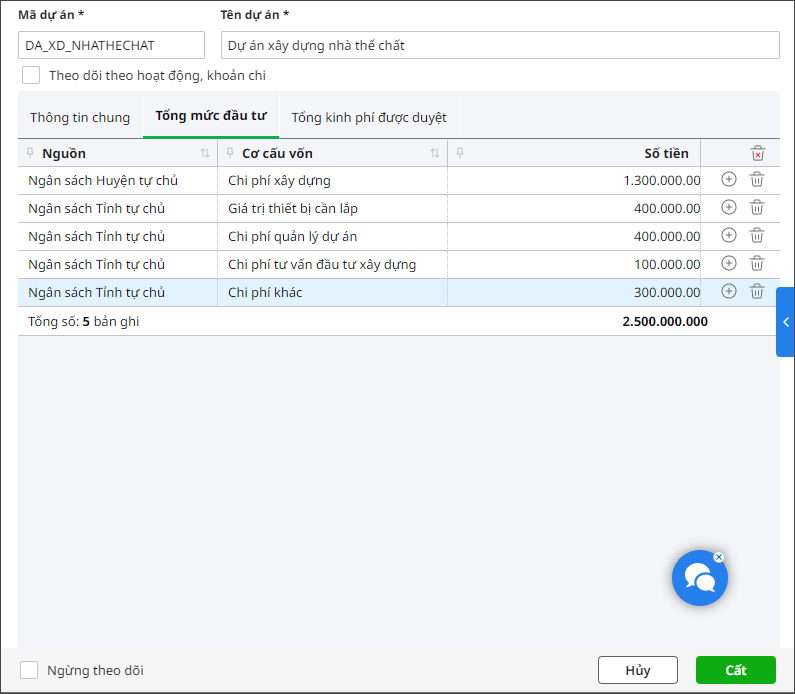
Task: Focus the Tên dự án input field
Action: (500, 45)
